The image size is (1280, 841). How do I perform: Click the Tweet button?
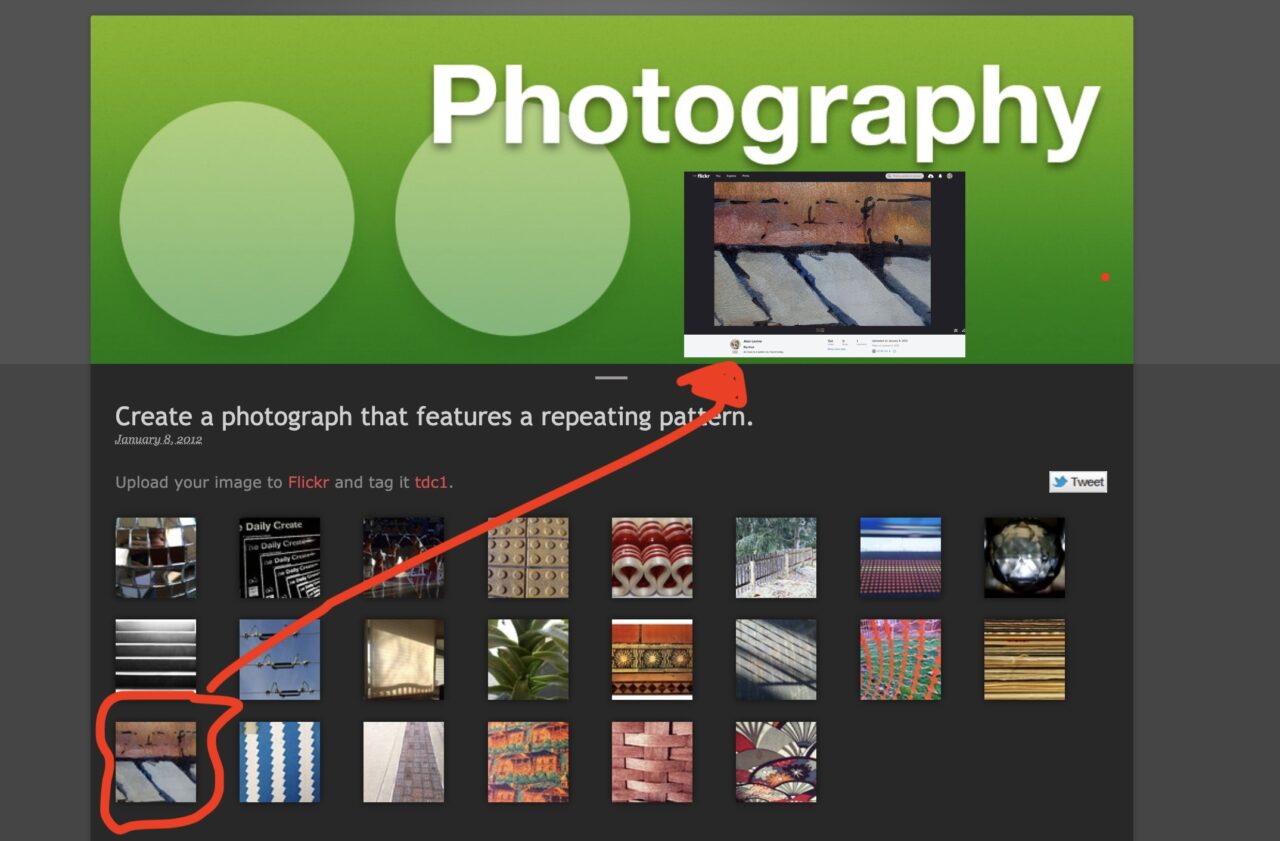(x=1078, y=482)
